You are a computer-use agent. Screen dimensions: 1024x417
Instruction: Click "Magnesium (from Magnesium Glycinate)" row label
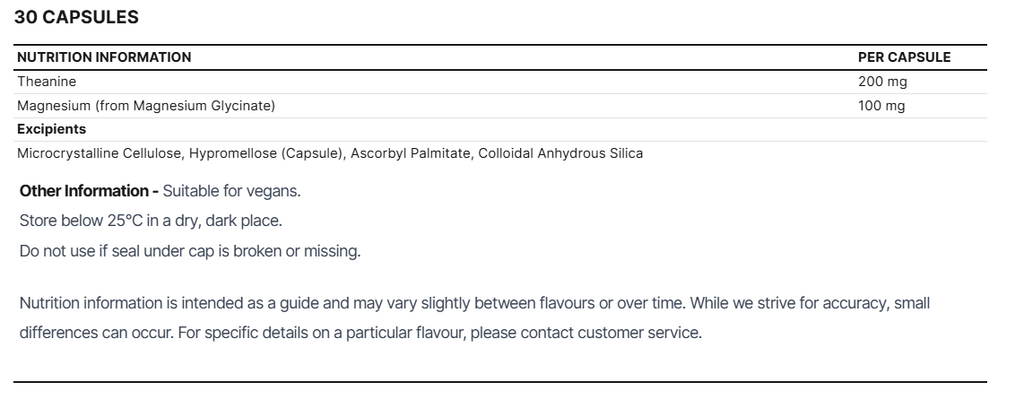click(x=146, y=105)
